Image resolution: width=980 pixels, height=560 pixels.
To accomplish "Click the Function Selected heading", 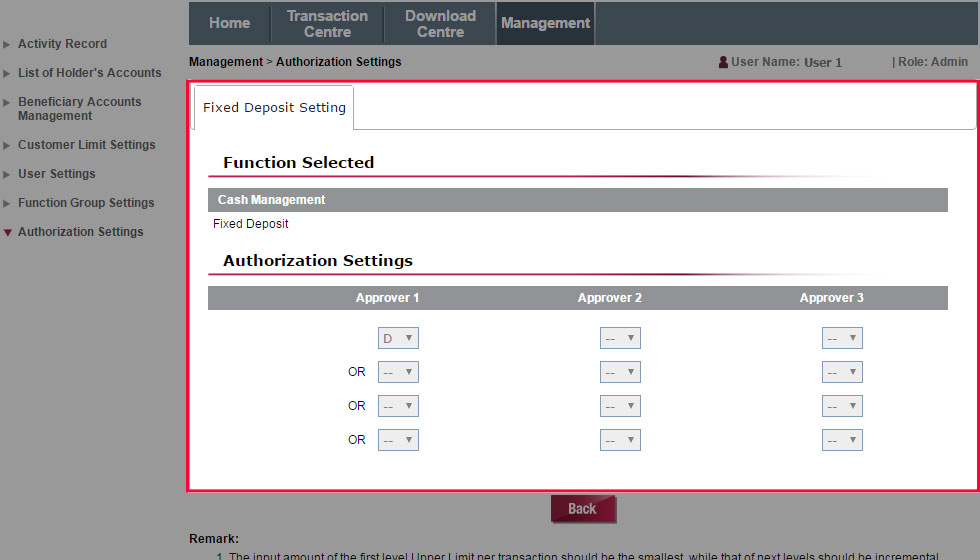I will tap(299, 162).
